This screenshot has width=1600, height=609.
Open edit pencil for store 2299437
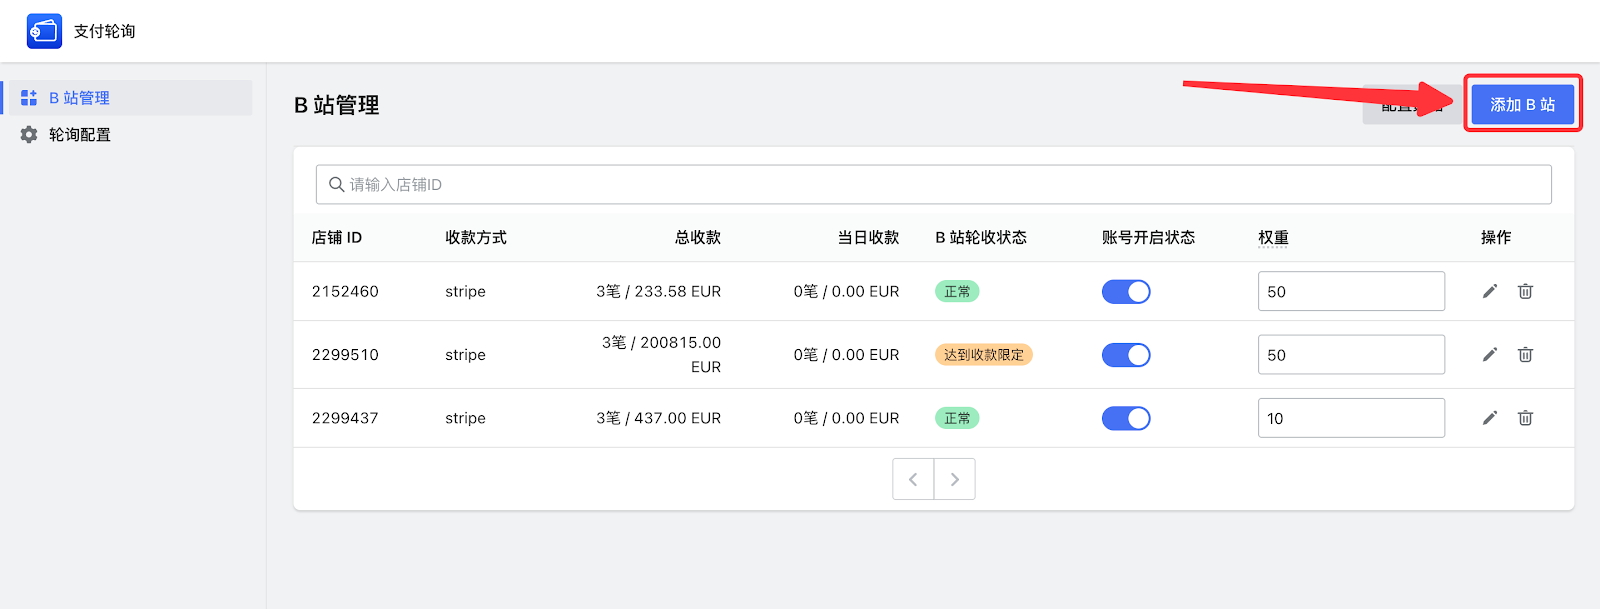tap(1489, 418)
